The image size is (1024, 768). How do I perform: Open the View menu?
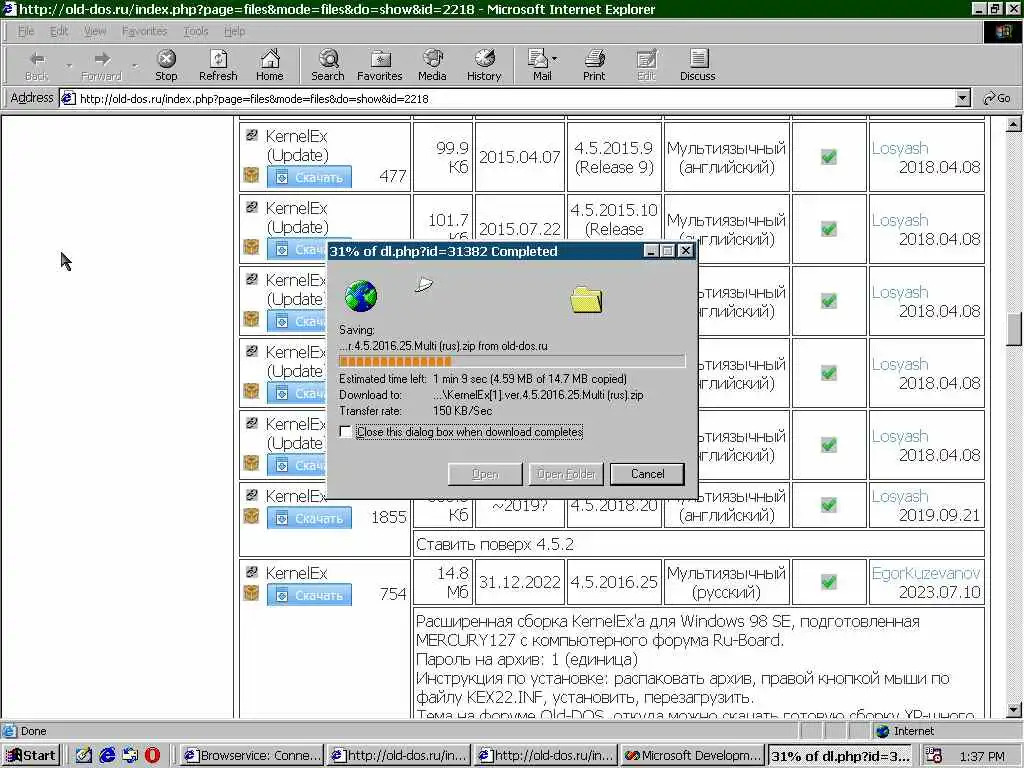95,31
